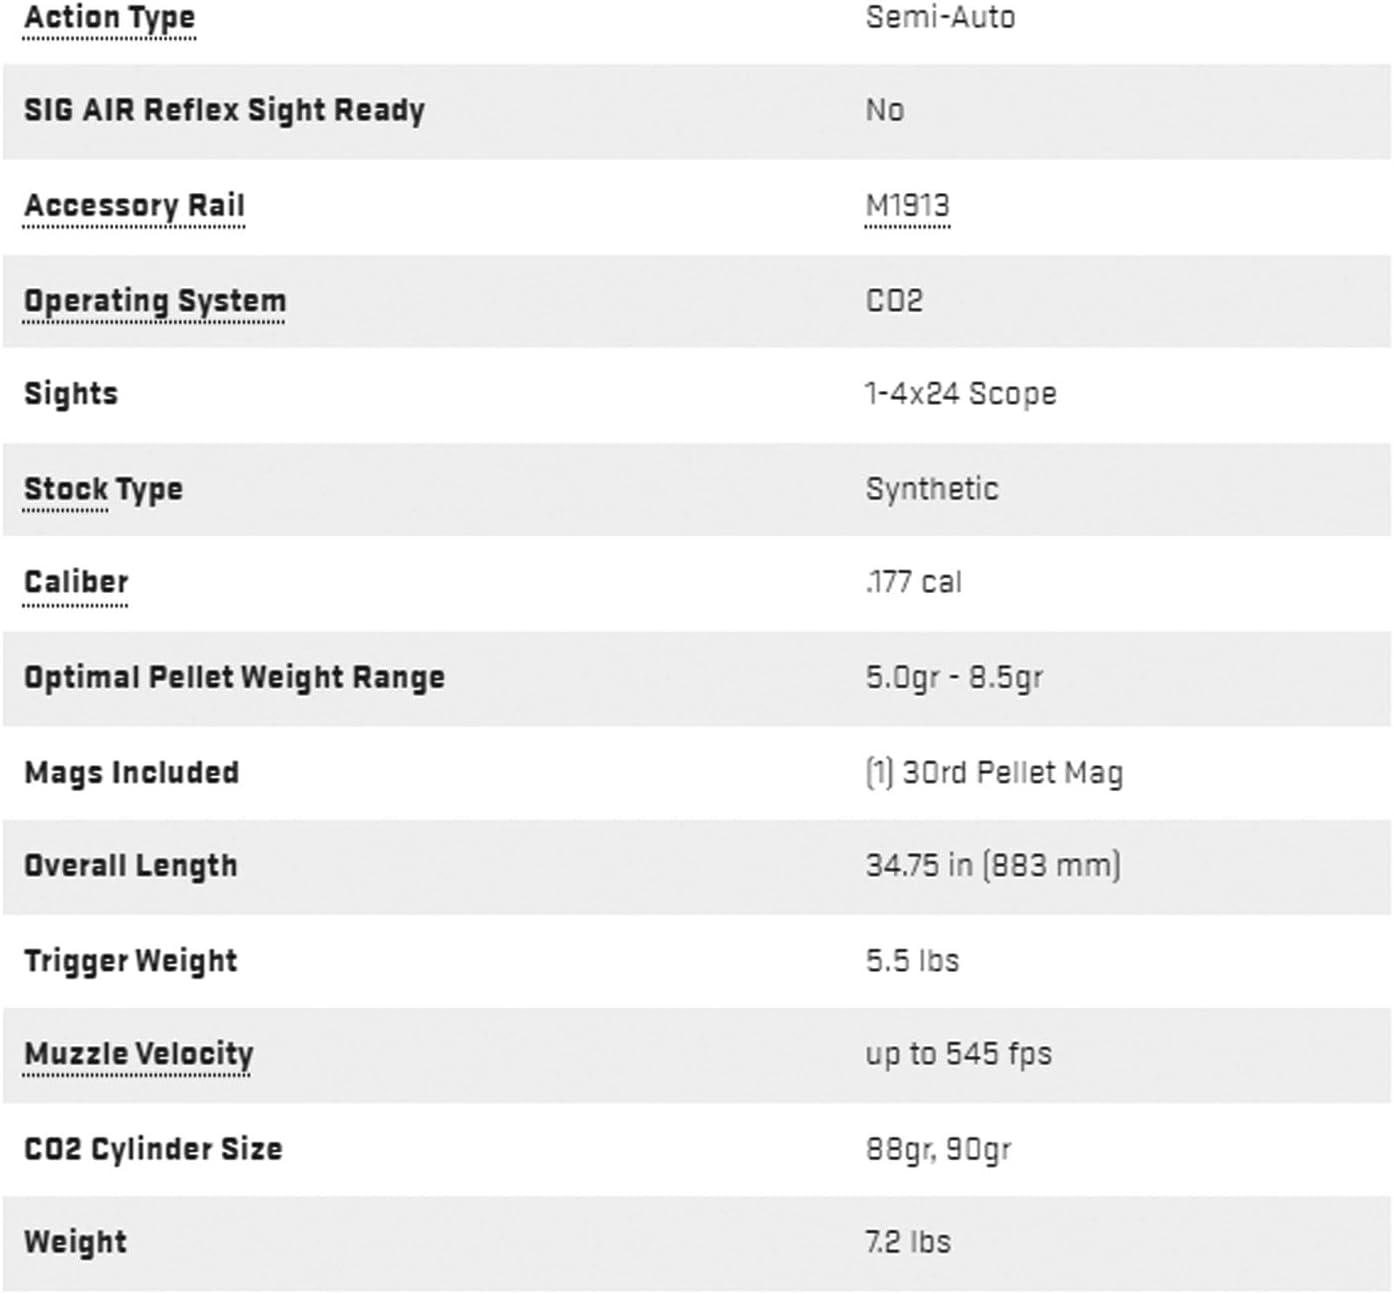1394x1294 pixels.
Task: Click the up to 545 fps value
Action: click(x=958, y=1054)
